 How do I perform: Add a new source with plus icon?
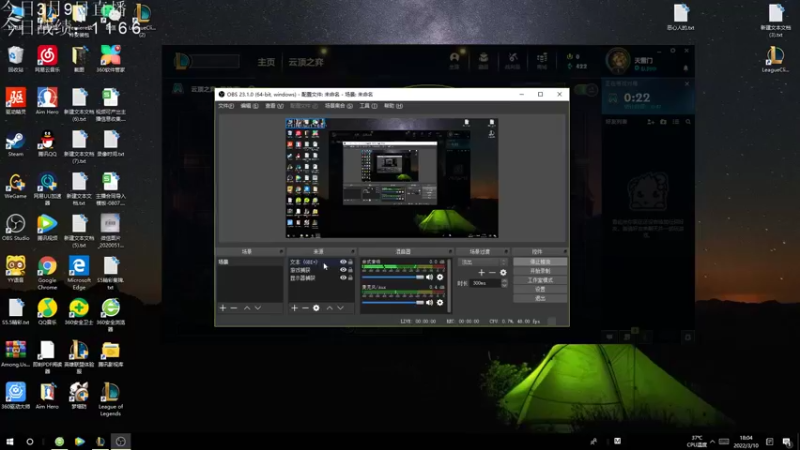(294, 308)
